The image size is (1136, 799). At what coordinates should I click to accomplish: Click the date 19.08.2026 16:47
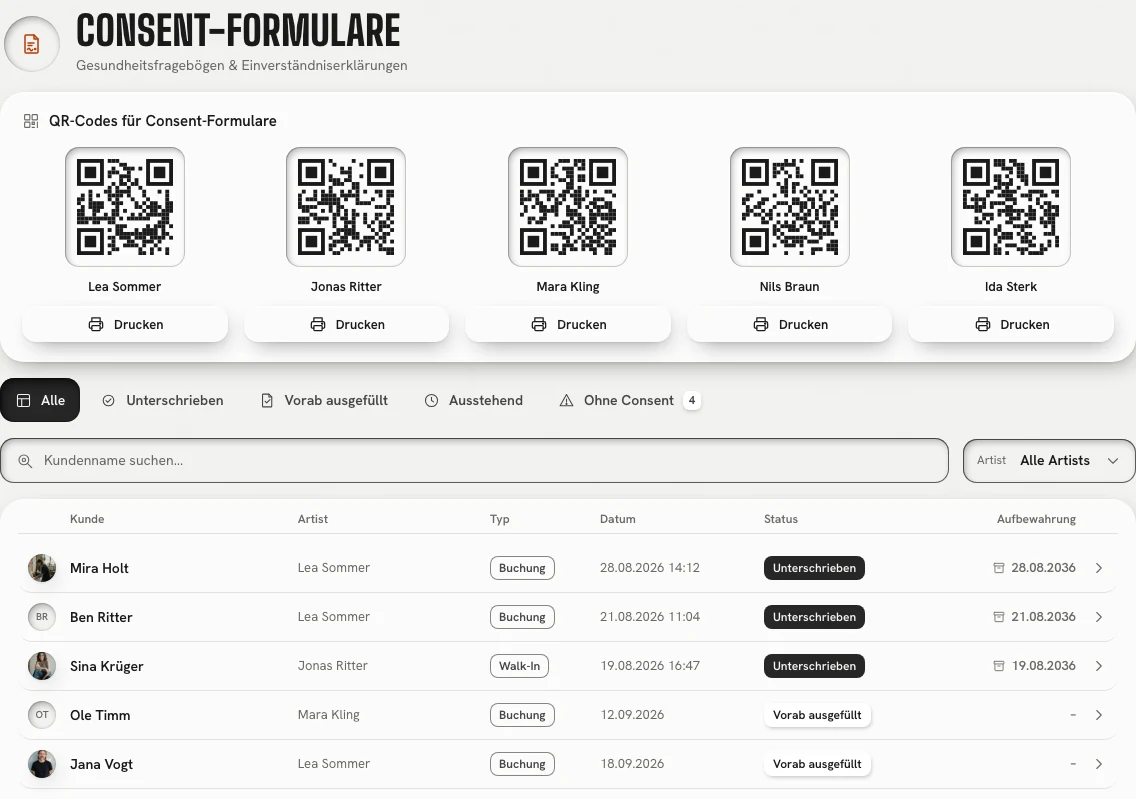(x=650, y=666)
